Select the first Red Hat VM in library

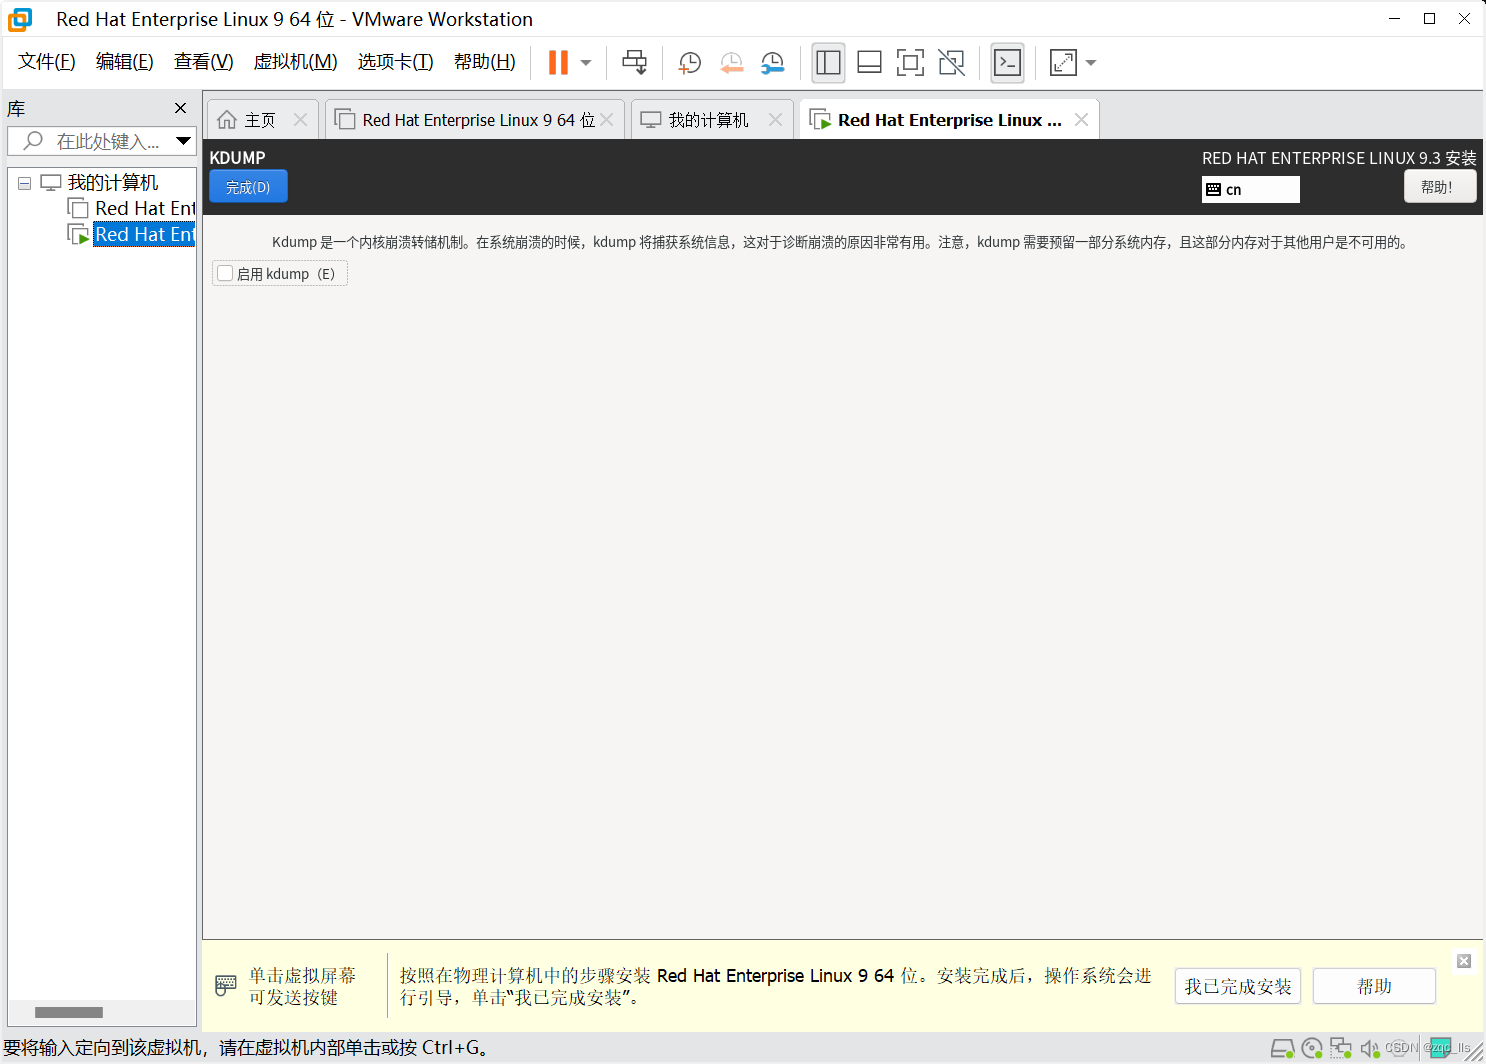coord(144,208)
